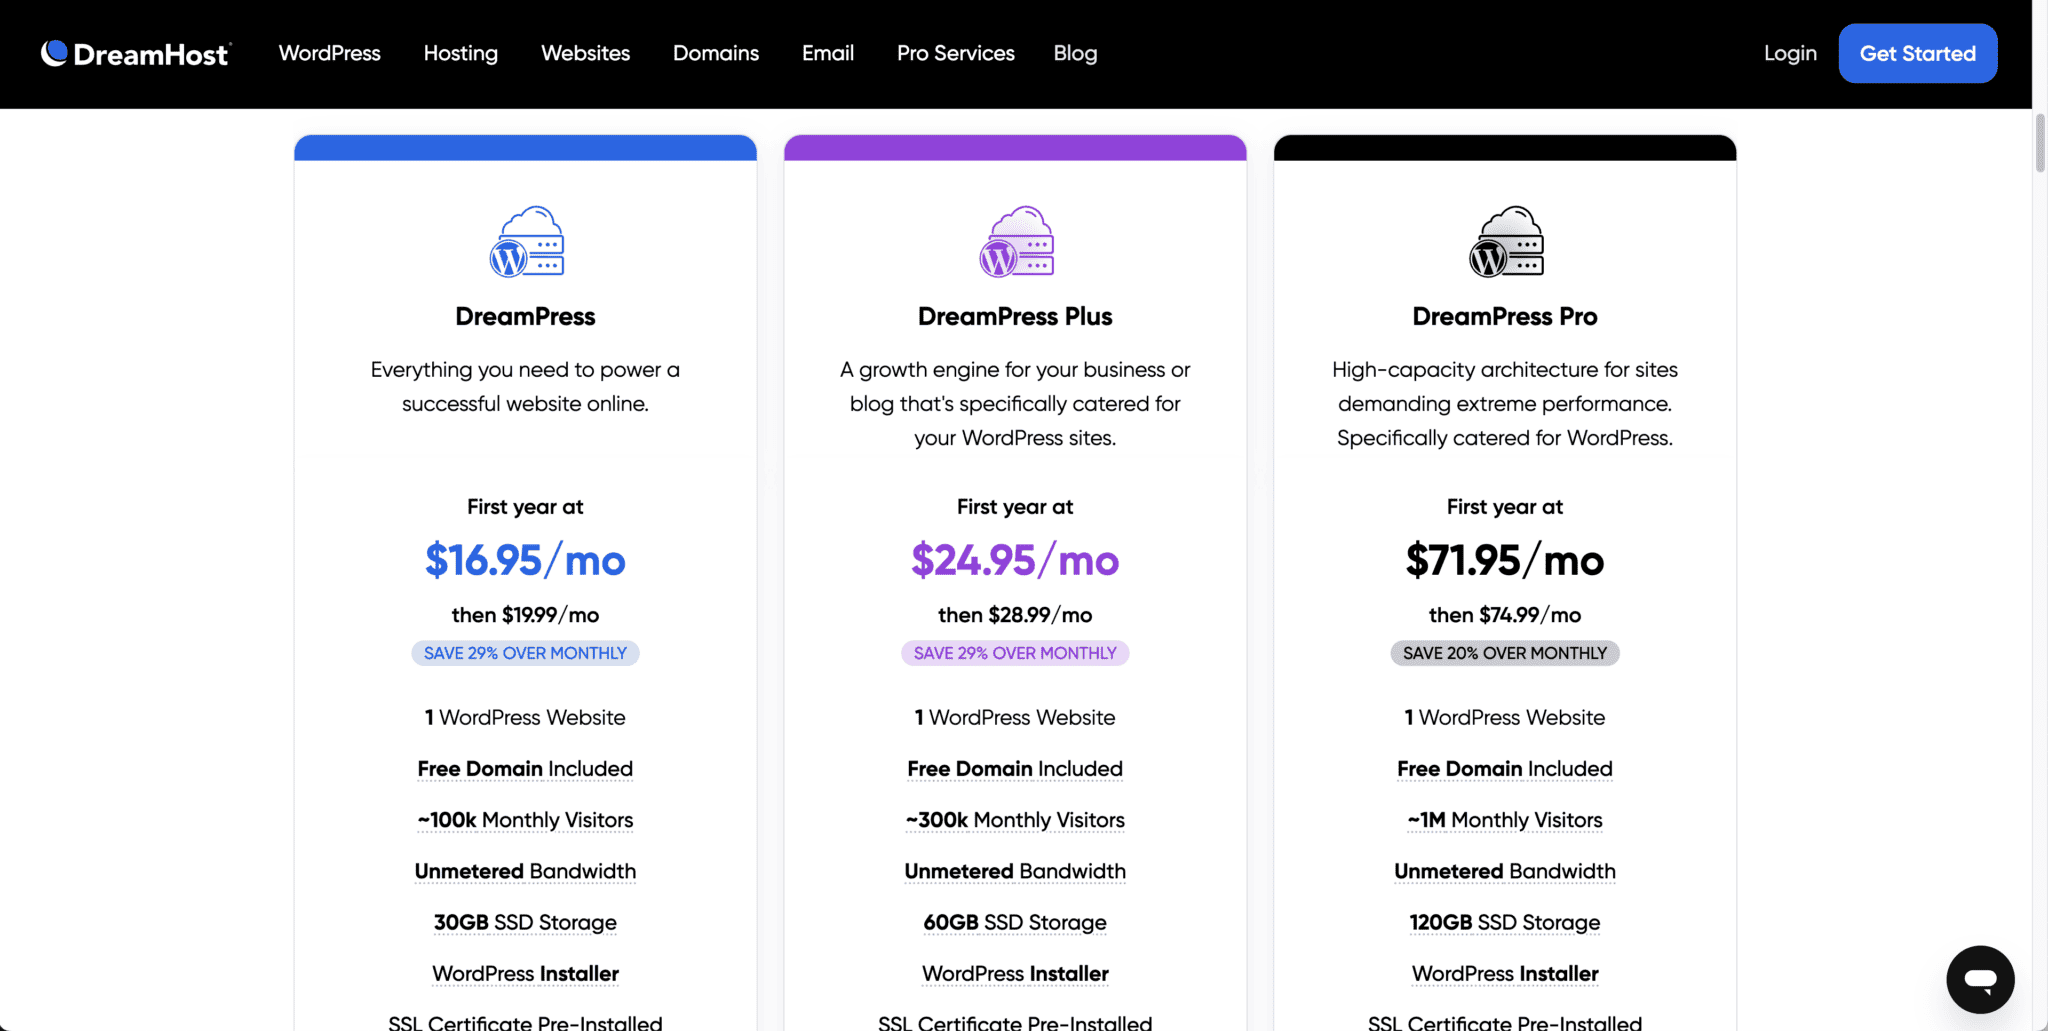2048x1031 pixels.
Task: Go to the Blog page
Action: point(1076,53)
